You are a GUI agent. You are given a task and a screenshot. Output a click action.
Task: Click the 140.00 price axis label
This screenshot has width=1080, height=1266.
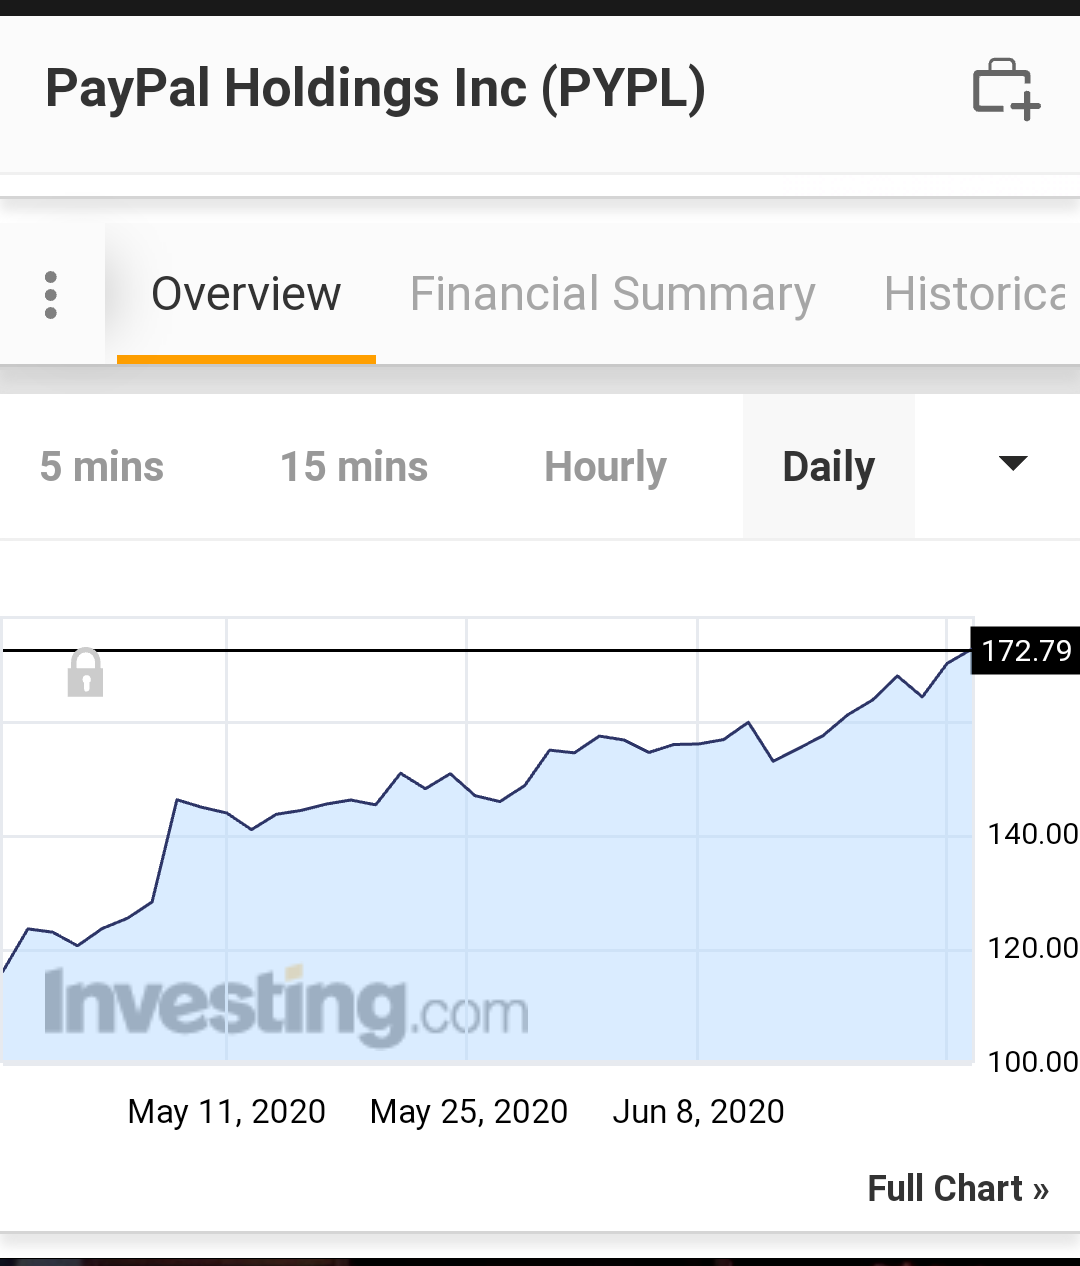(x=1032, y=834)
